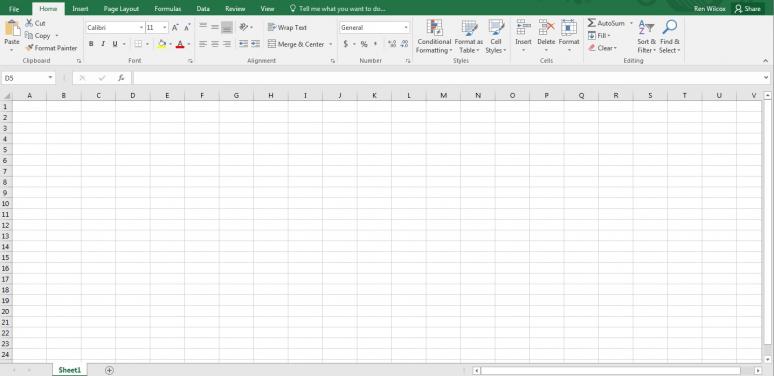
Task: Open text Orientation icon
Action: pos(244,27)
